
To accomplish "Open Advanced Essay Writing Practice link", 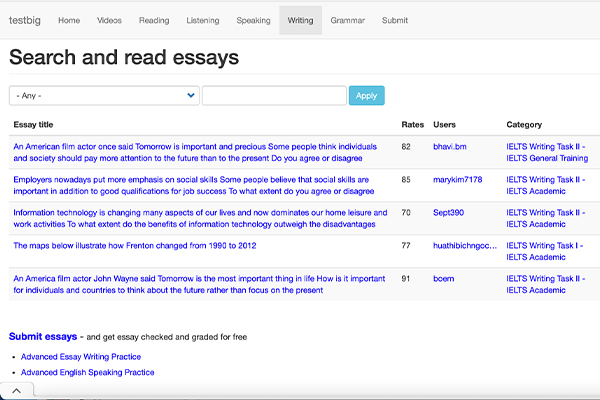I will [x=81, y=356].
